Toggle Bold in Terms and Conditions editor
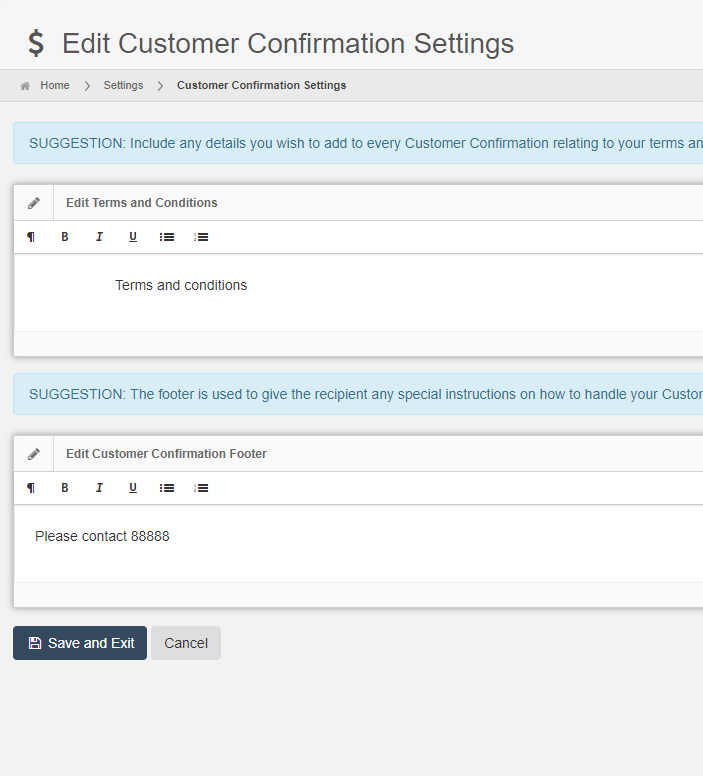The image size is (703, 776). 65,237
